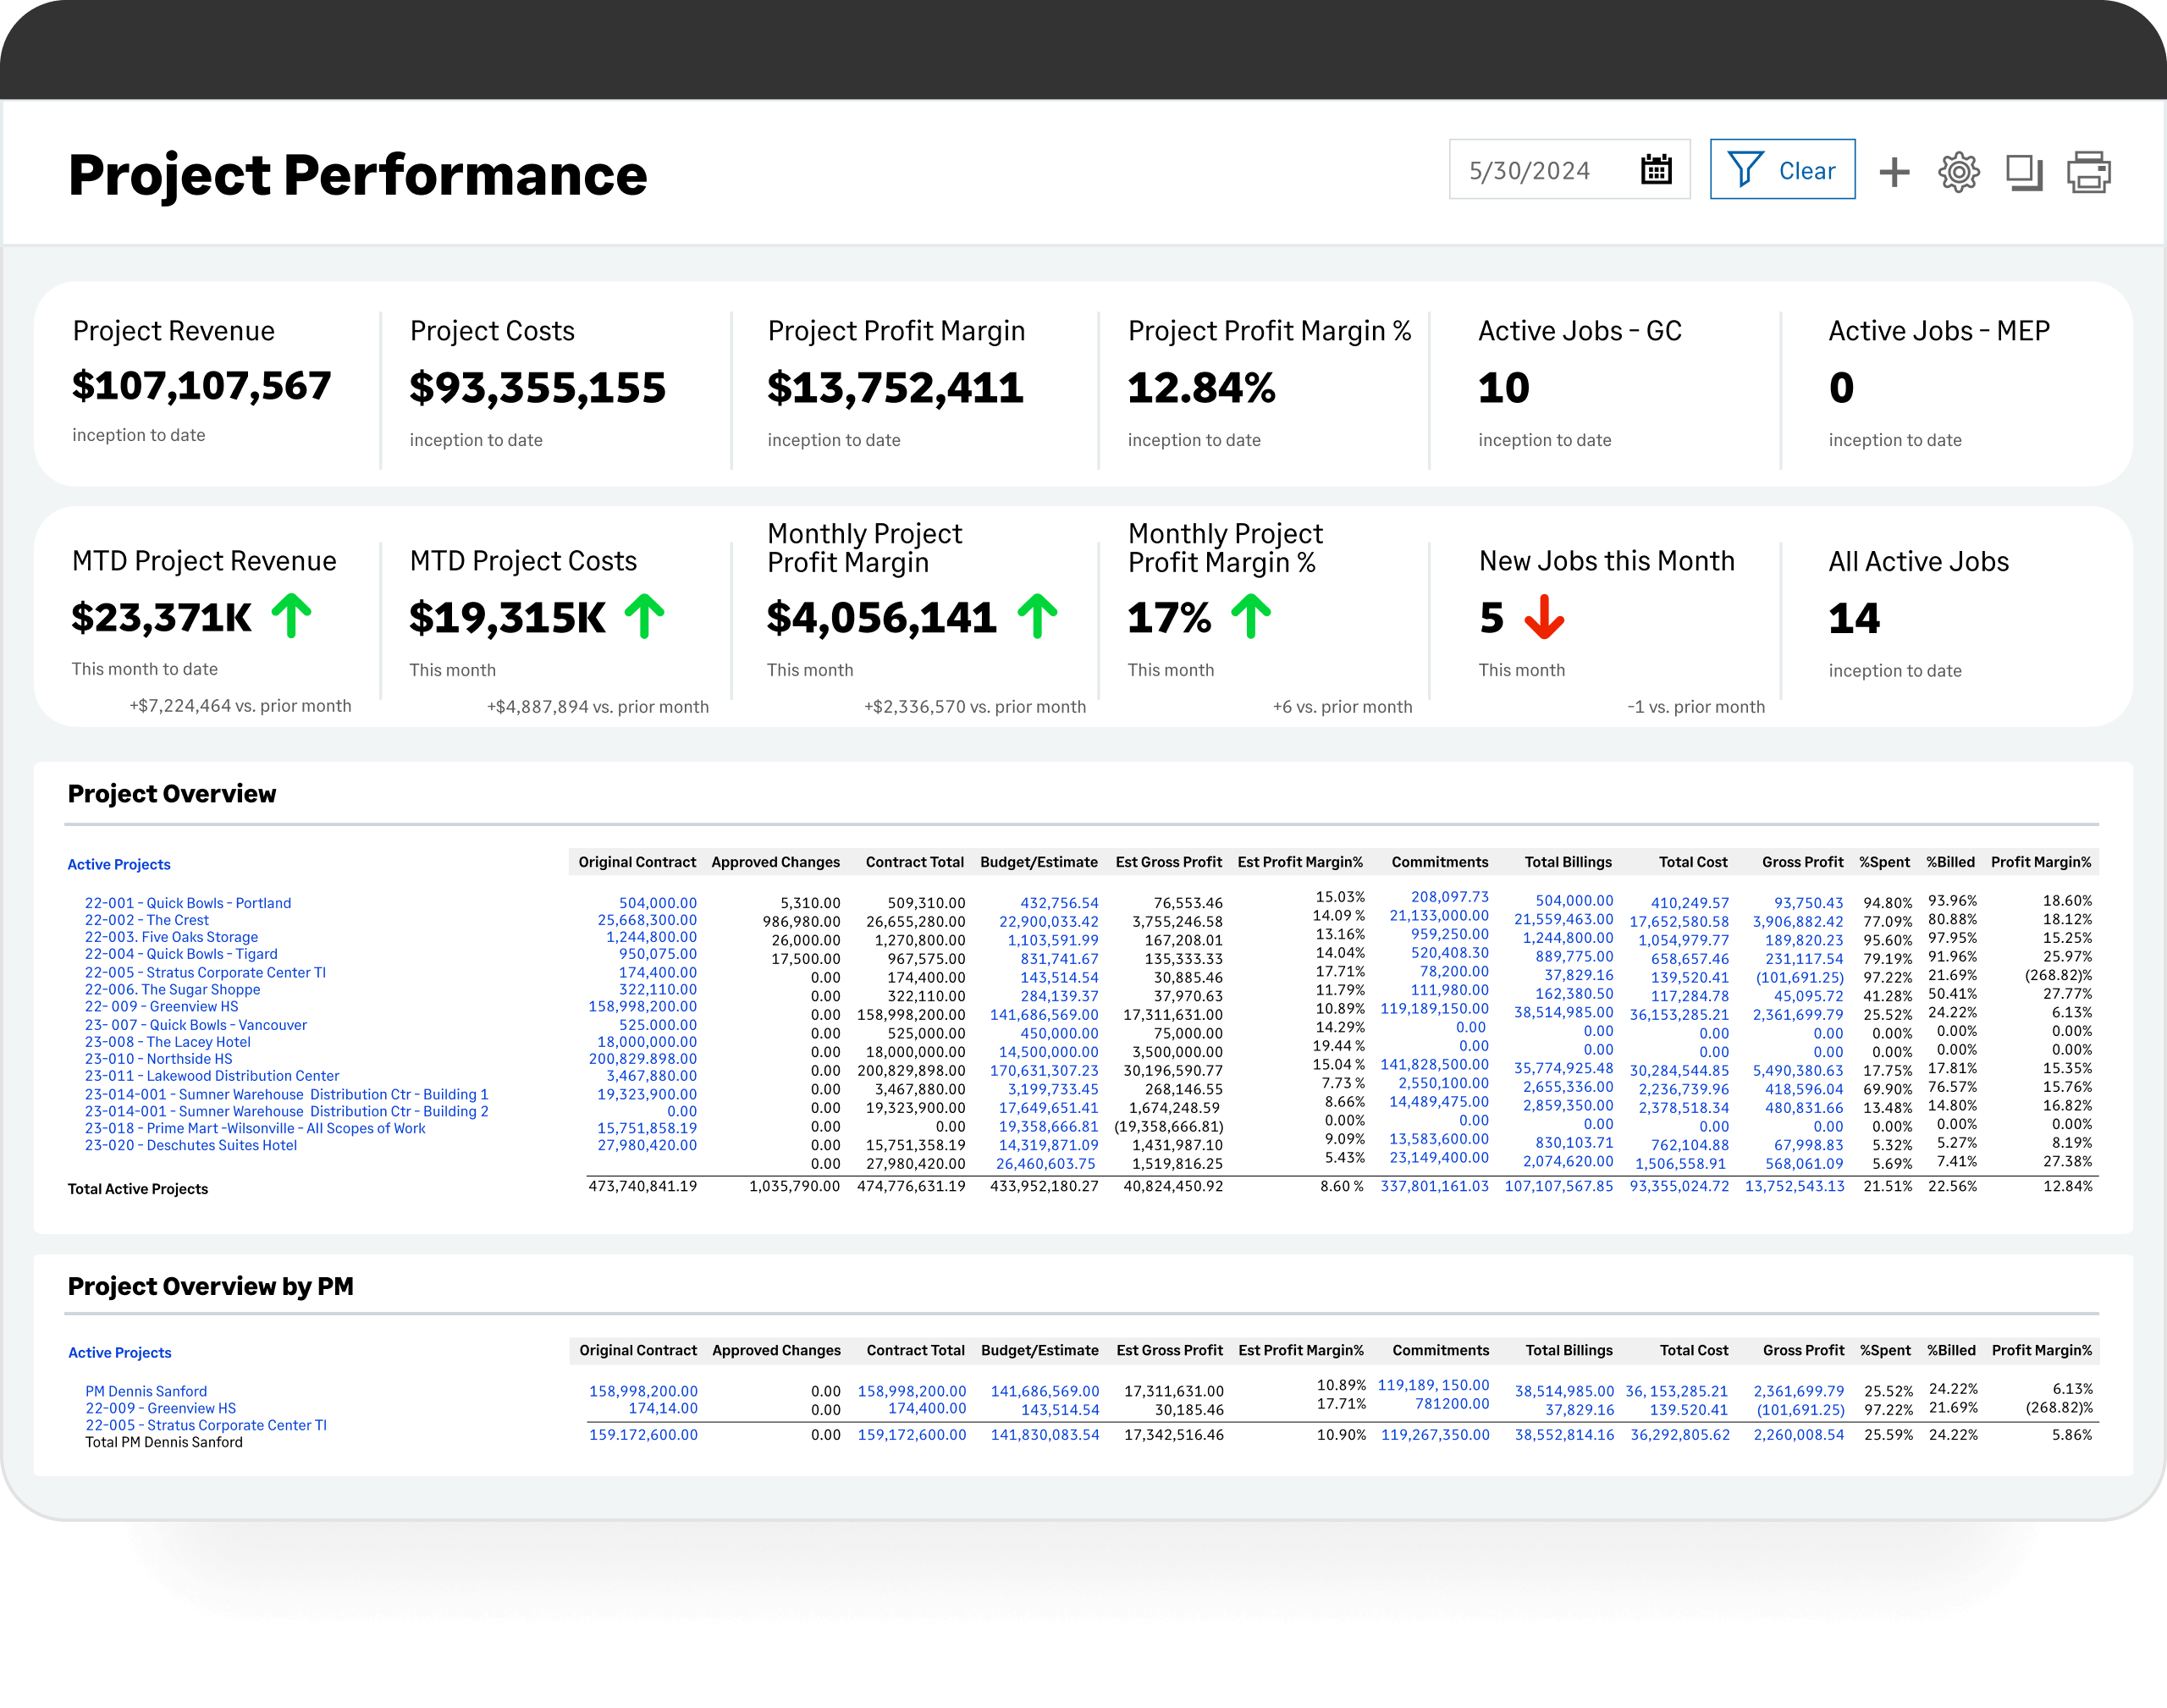This screenshot has height=1708, width=2167.
Task: Click 432,756.54 budget estimate value
Action: pyautogui.click(x=1059, y=903)
